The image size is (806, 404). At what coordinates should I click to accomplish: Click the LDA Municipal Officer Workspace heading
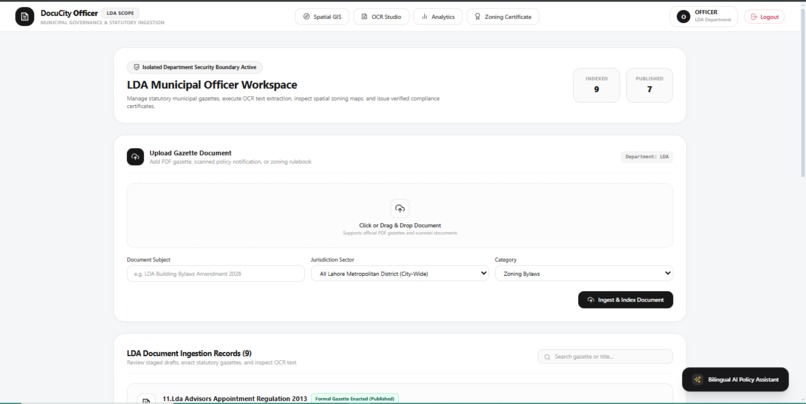click(212, 85)
